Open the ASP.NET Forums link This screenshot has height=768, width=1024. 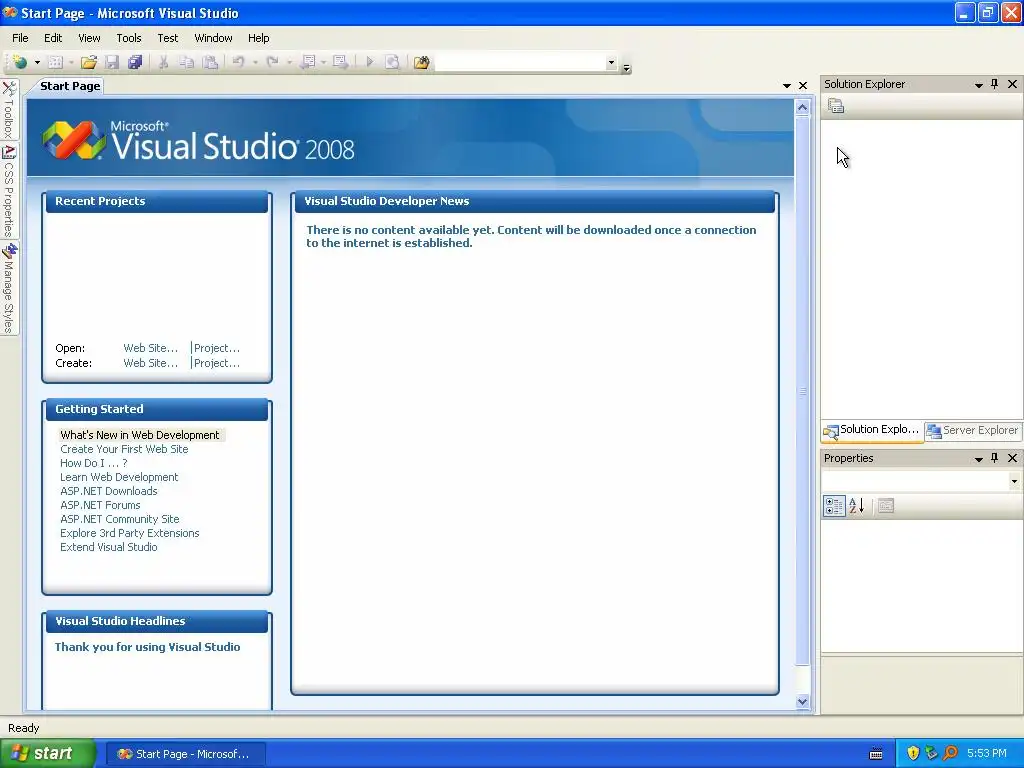(100, 505)
